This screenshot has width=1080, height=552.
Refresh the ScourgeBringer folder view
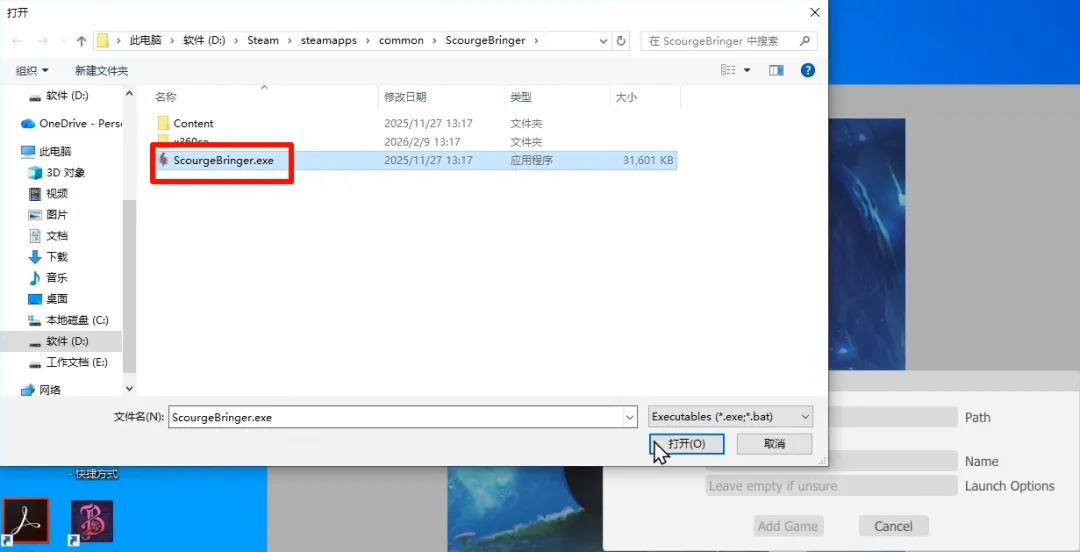(621, 41)
